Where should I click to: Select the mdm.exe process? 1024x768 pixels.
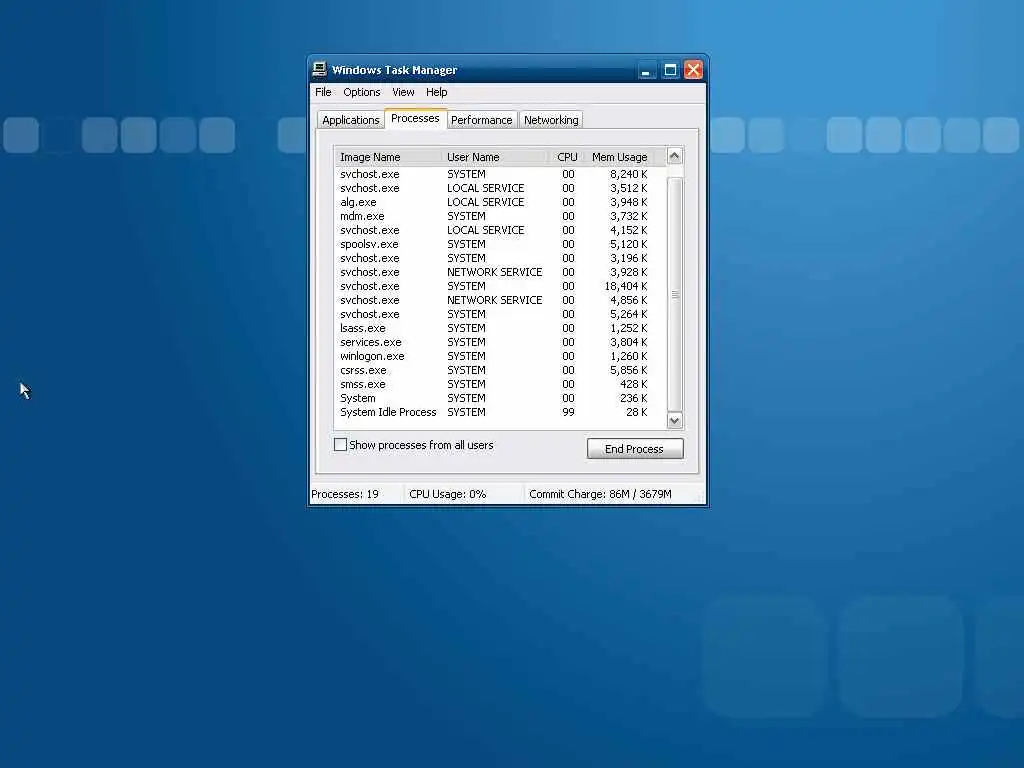(494, 216)
